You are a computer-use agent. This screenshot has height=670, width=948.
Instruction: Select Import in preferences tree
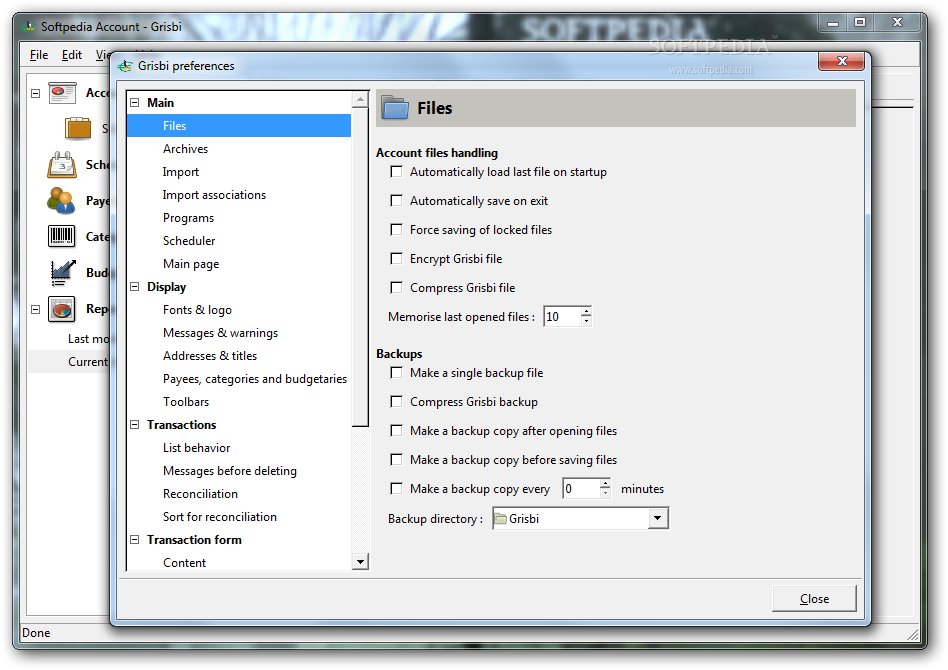coord(180,172)
